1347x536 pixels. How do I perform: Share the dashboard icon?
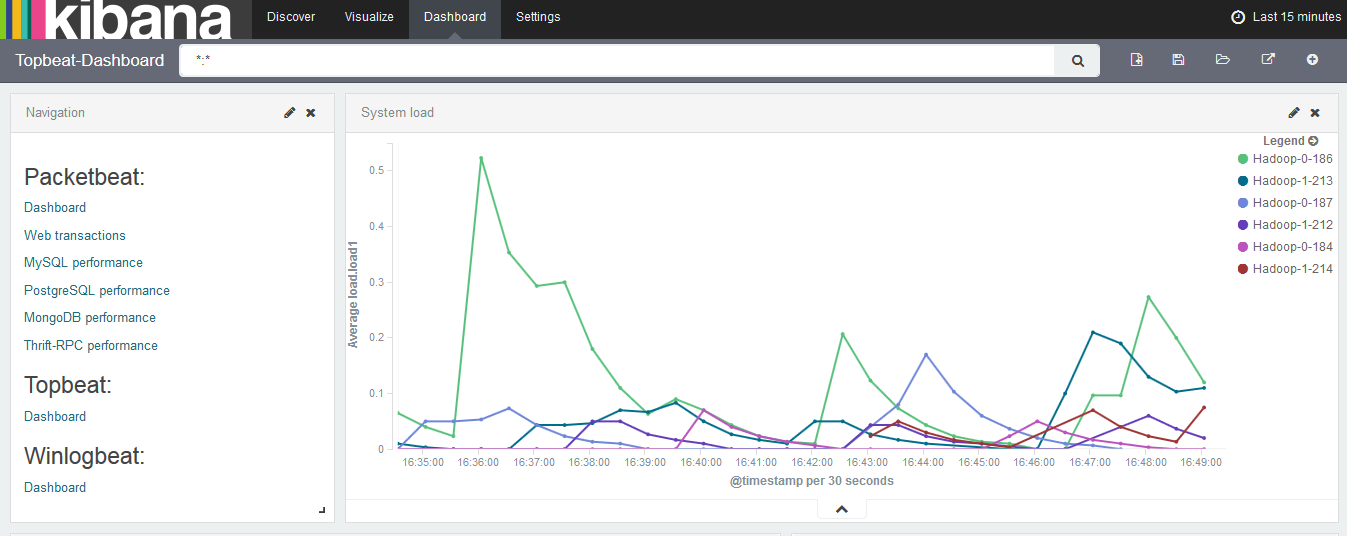click(x=1267, y=60)
